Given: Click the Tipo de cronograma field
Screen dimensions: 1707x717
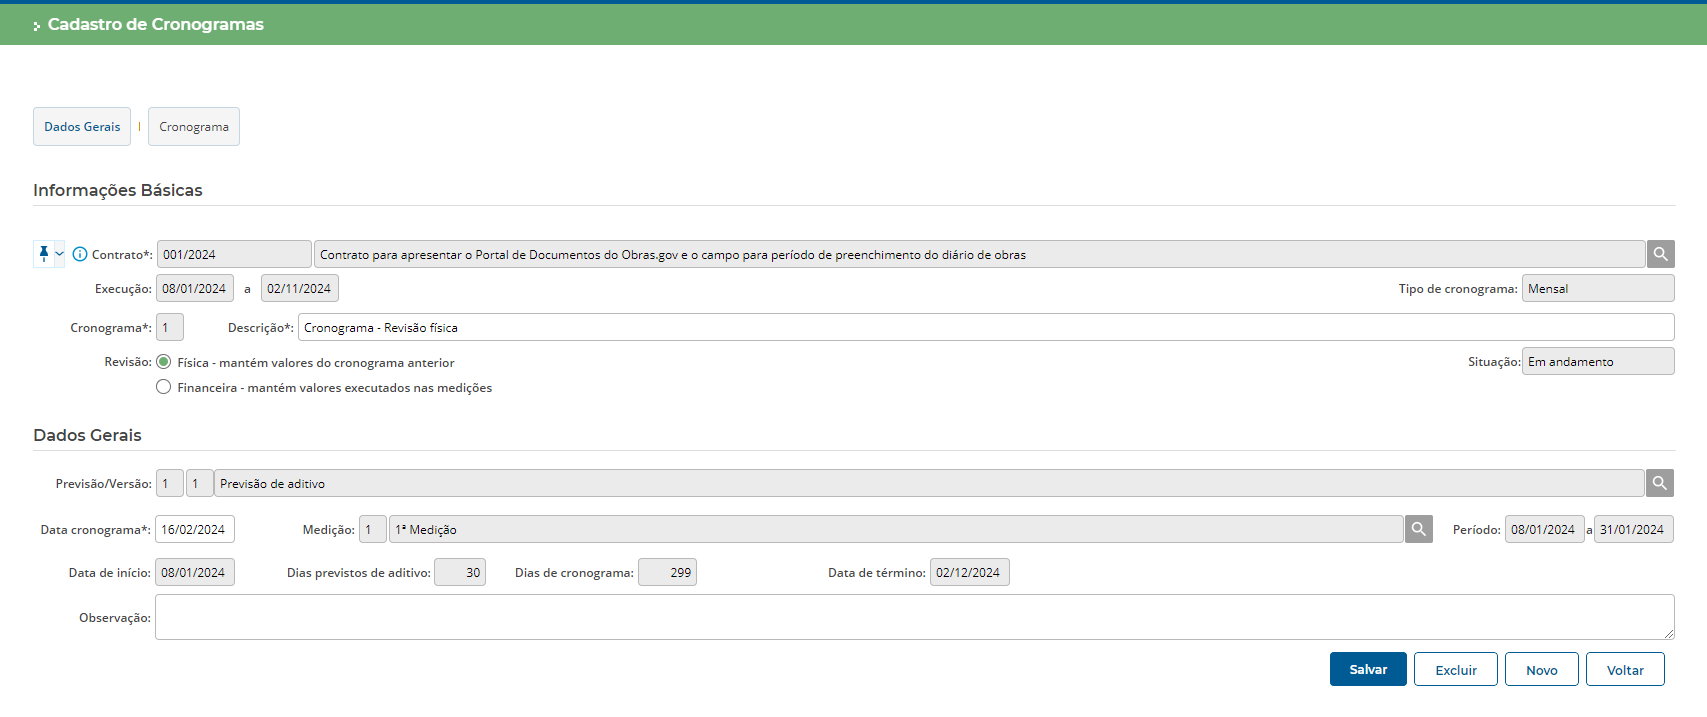Looking at the screenshot, I should pos(1597,288).
